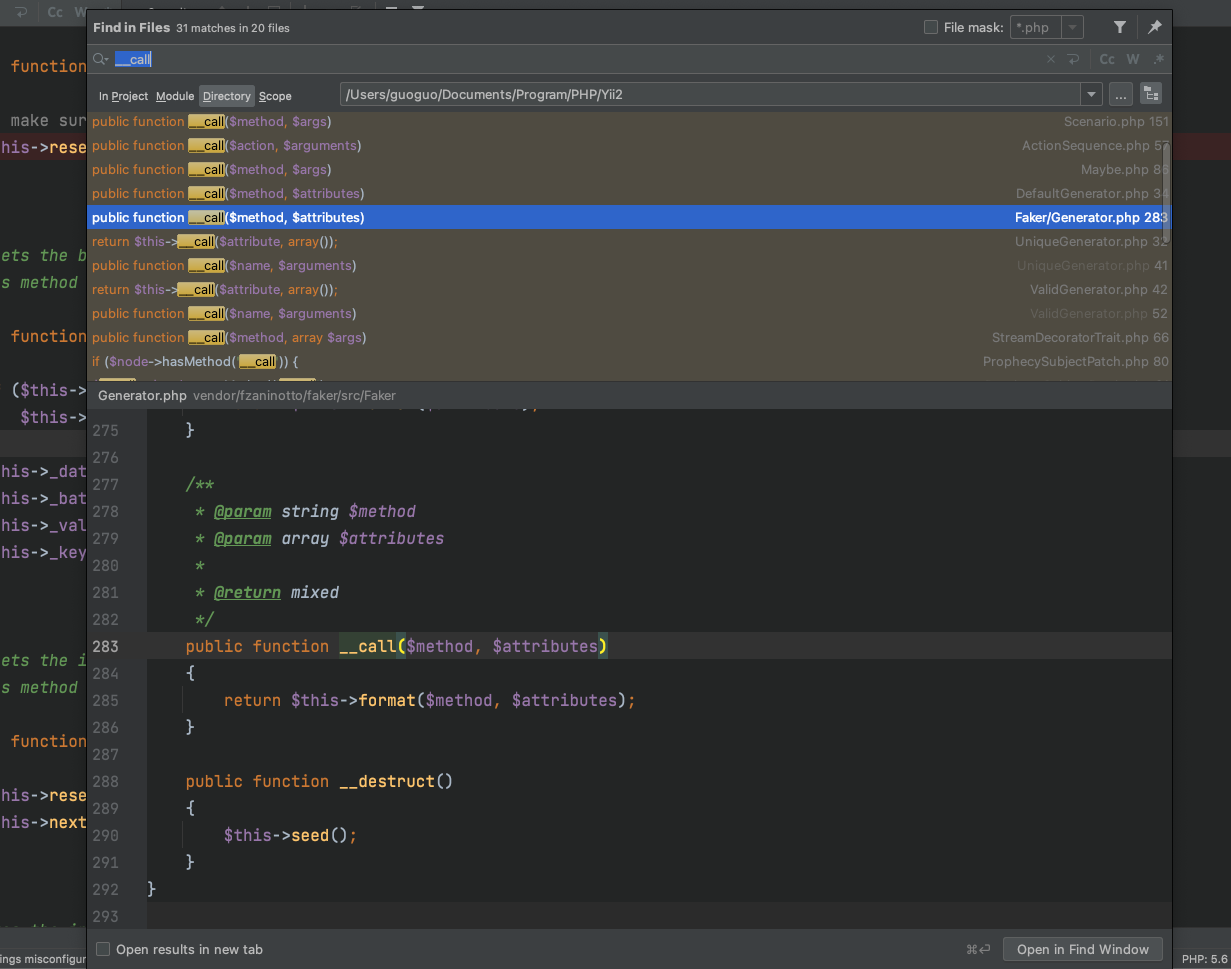
Task: Select the Scope tab
Action: (x=275, y=96)
